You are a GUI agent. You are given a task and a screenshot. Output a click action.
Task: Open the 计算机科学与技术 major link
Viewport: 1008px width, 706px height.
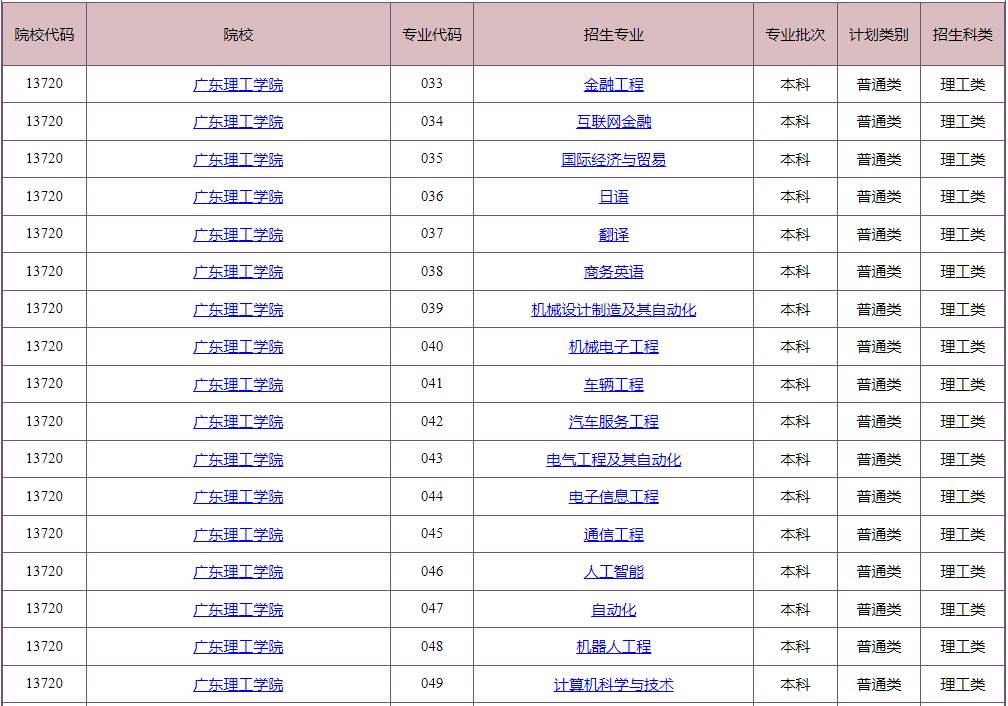(613, 684)
